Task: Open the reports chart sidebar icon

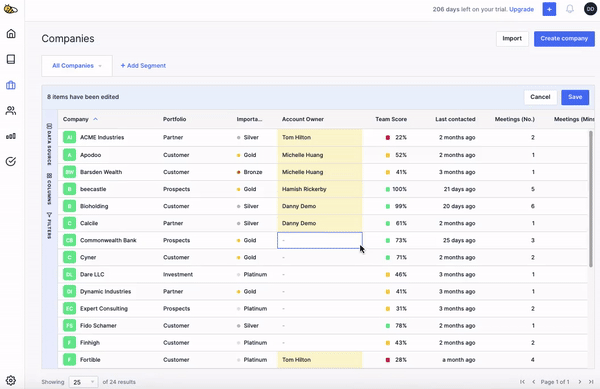Action: point(11,136)
